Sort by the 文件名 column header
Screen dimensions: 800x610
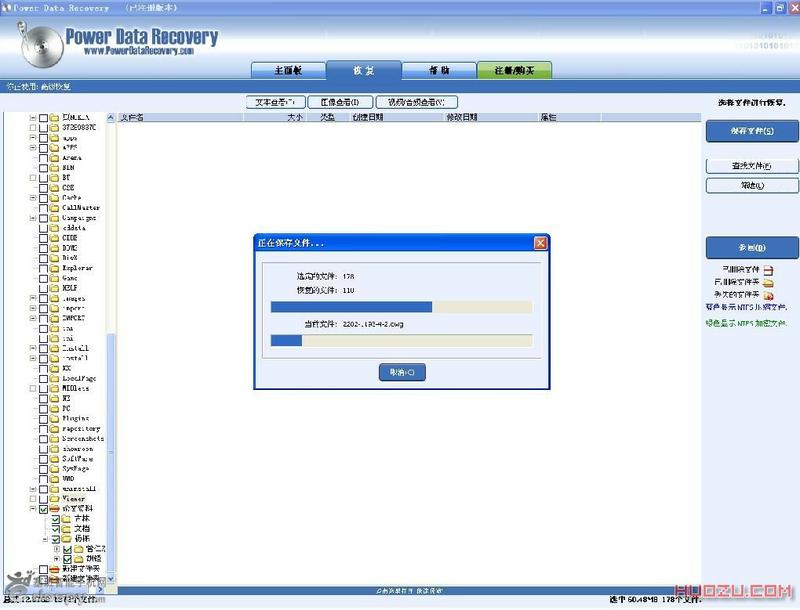coord(181,117)
